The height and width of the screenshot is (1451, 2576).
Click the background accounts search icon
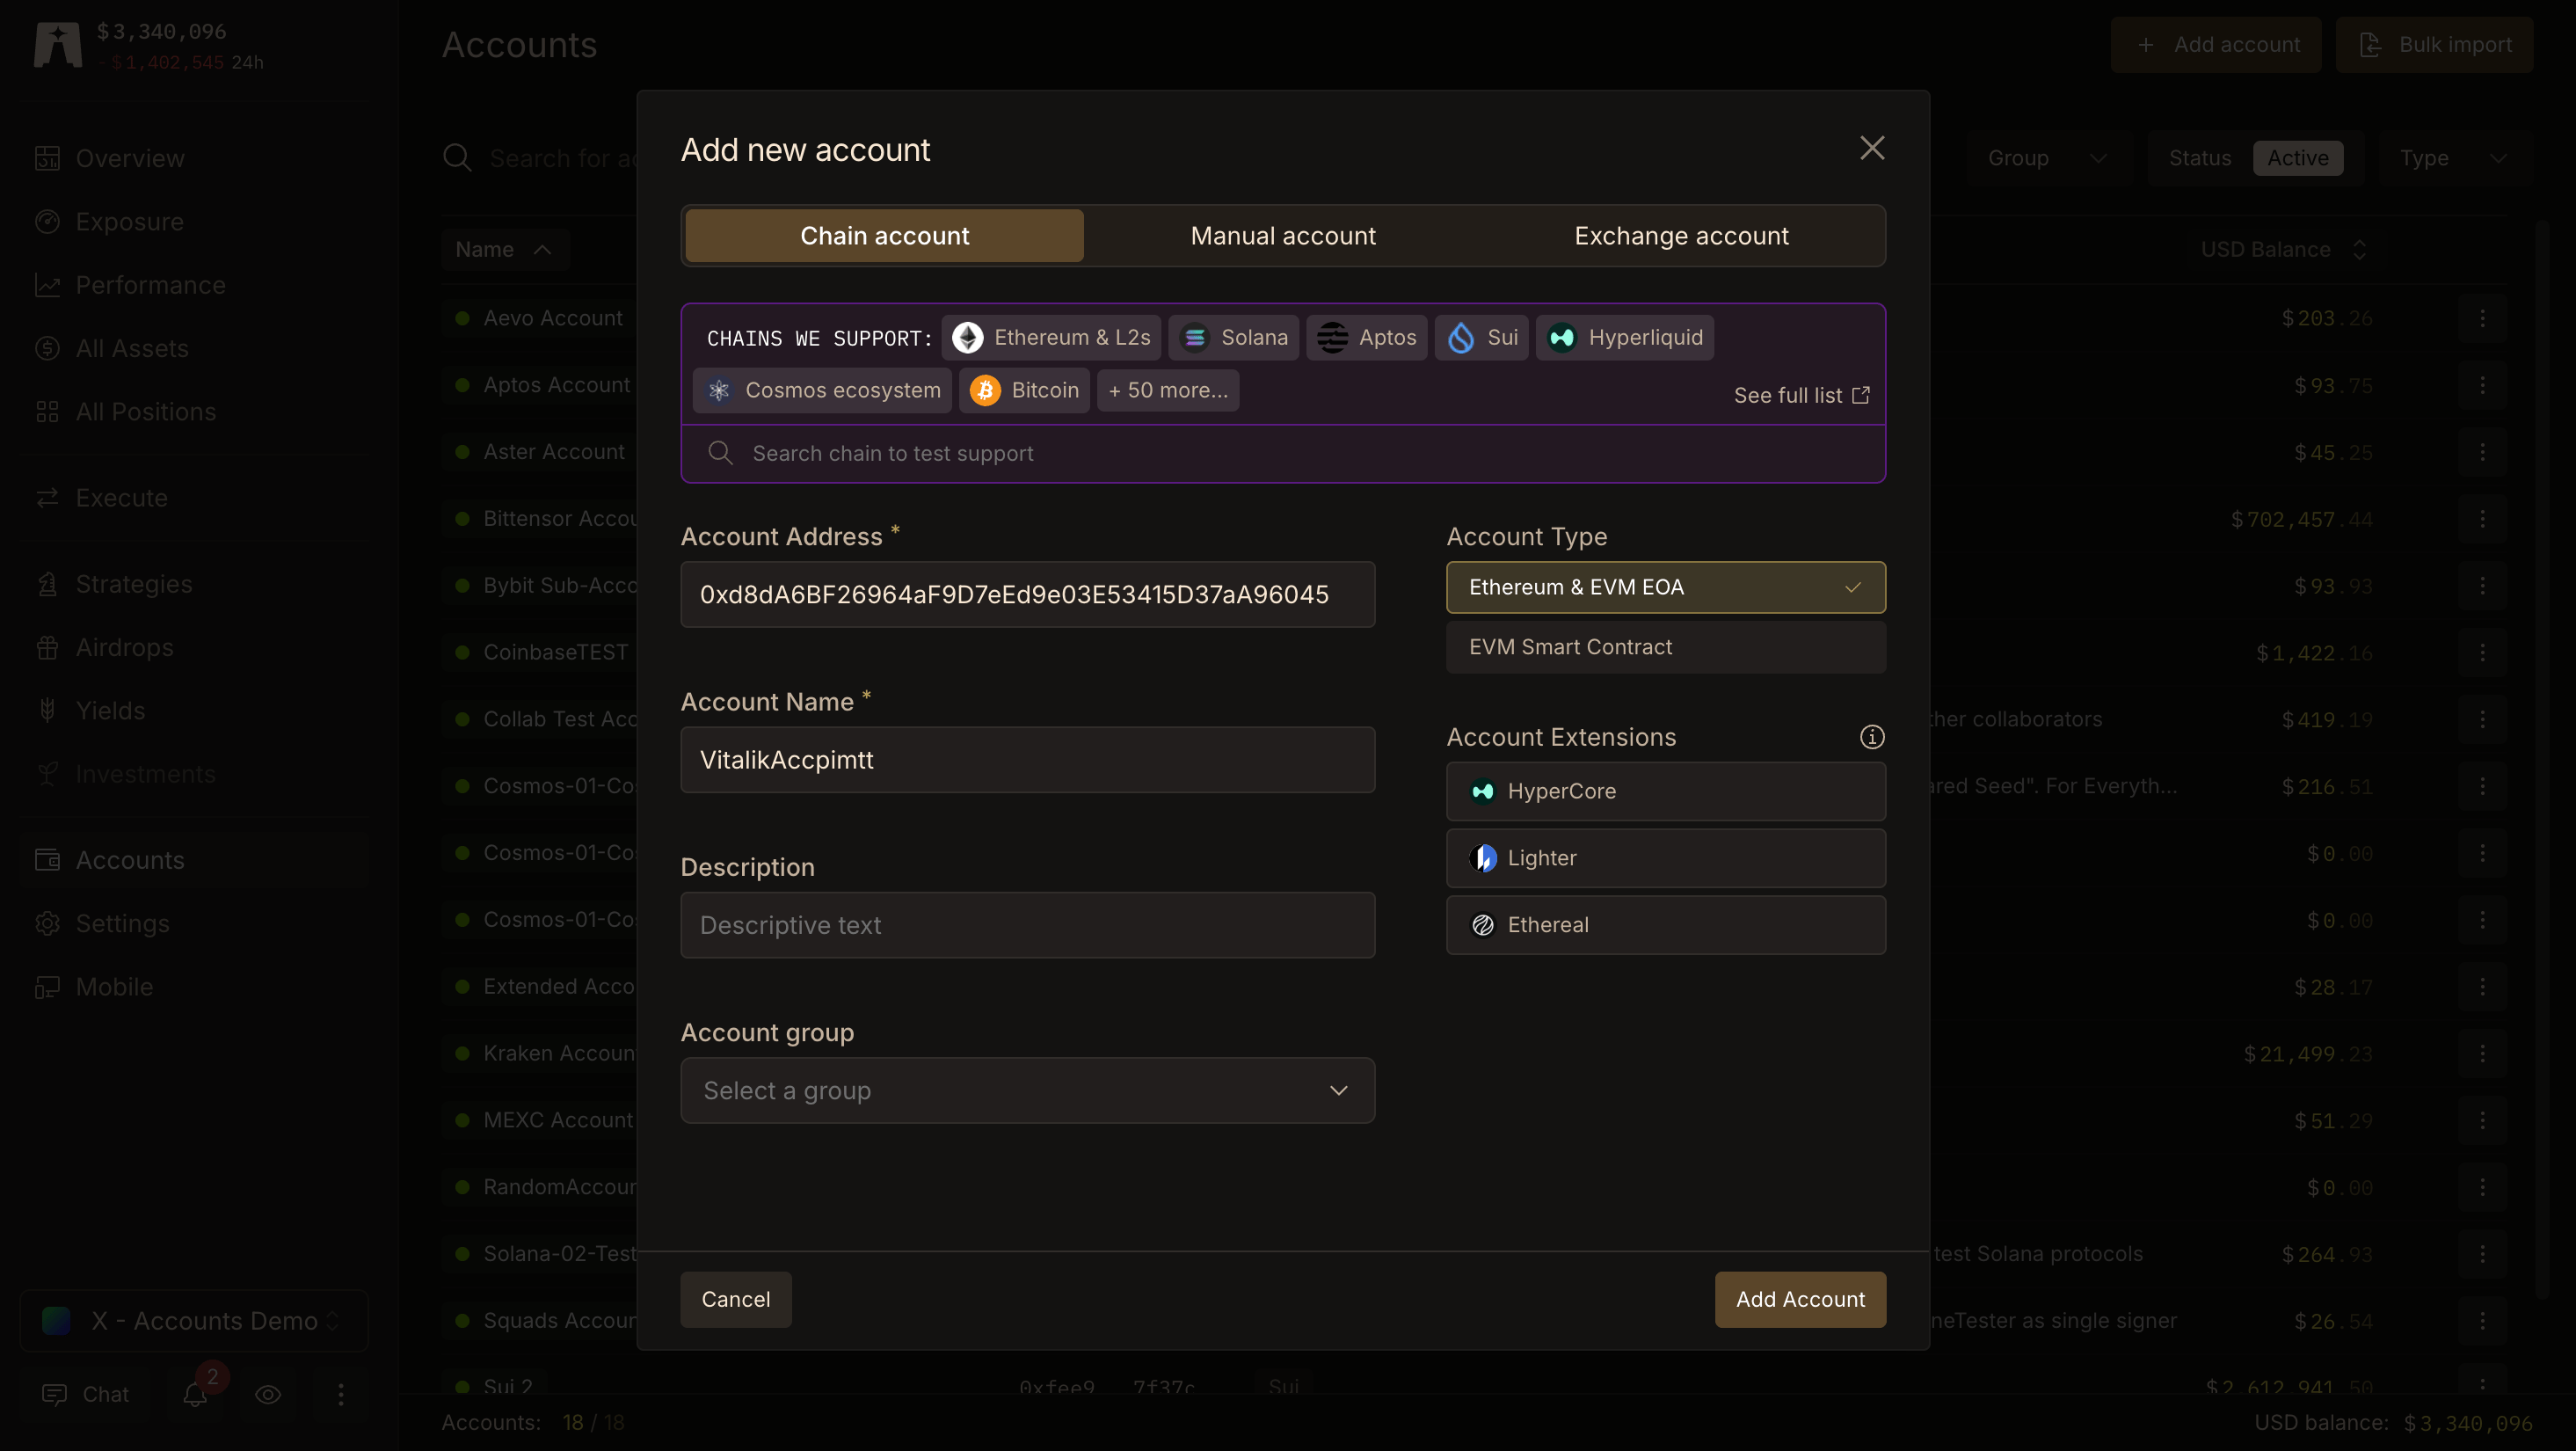click(457, 158)
